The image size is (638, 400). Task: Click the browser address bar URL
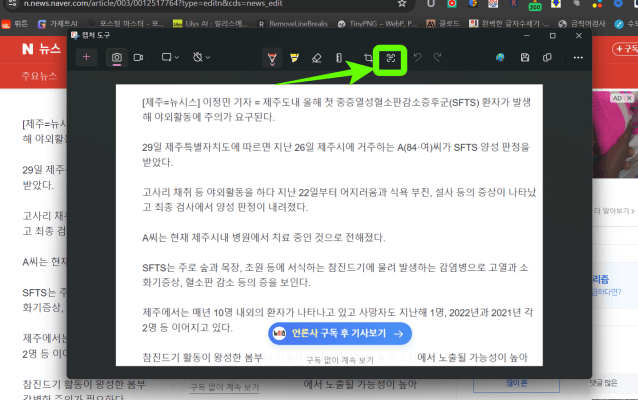pyautogui.click(x=153, y=4)
